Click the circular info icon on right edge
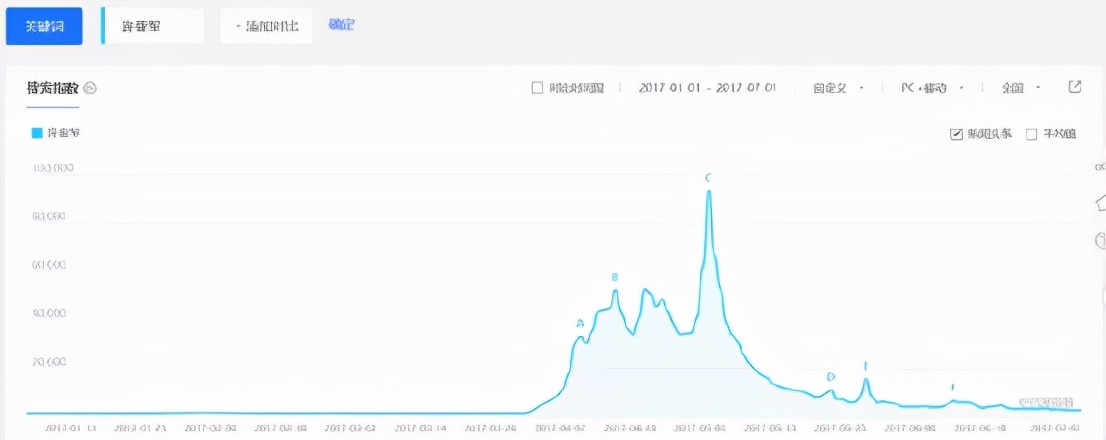 click(x=1100, y=240)
